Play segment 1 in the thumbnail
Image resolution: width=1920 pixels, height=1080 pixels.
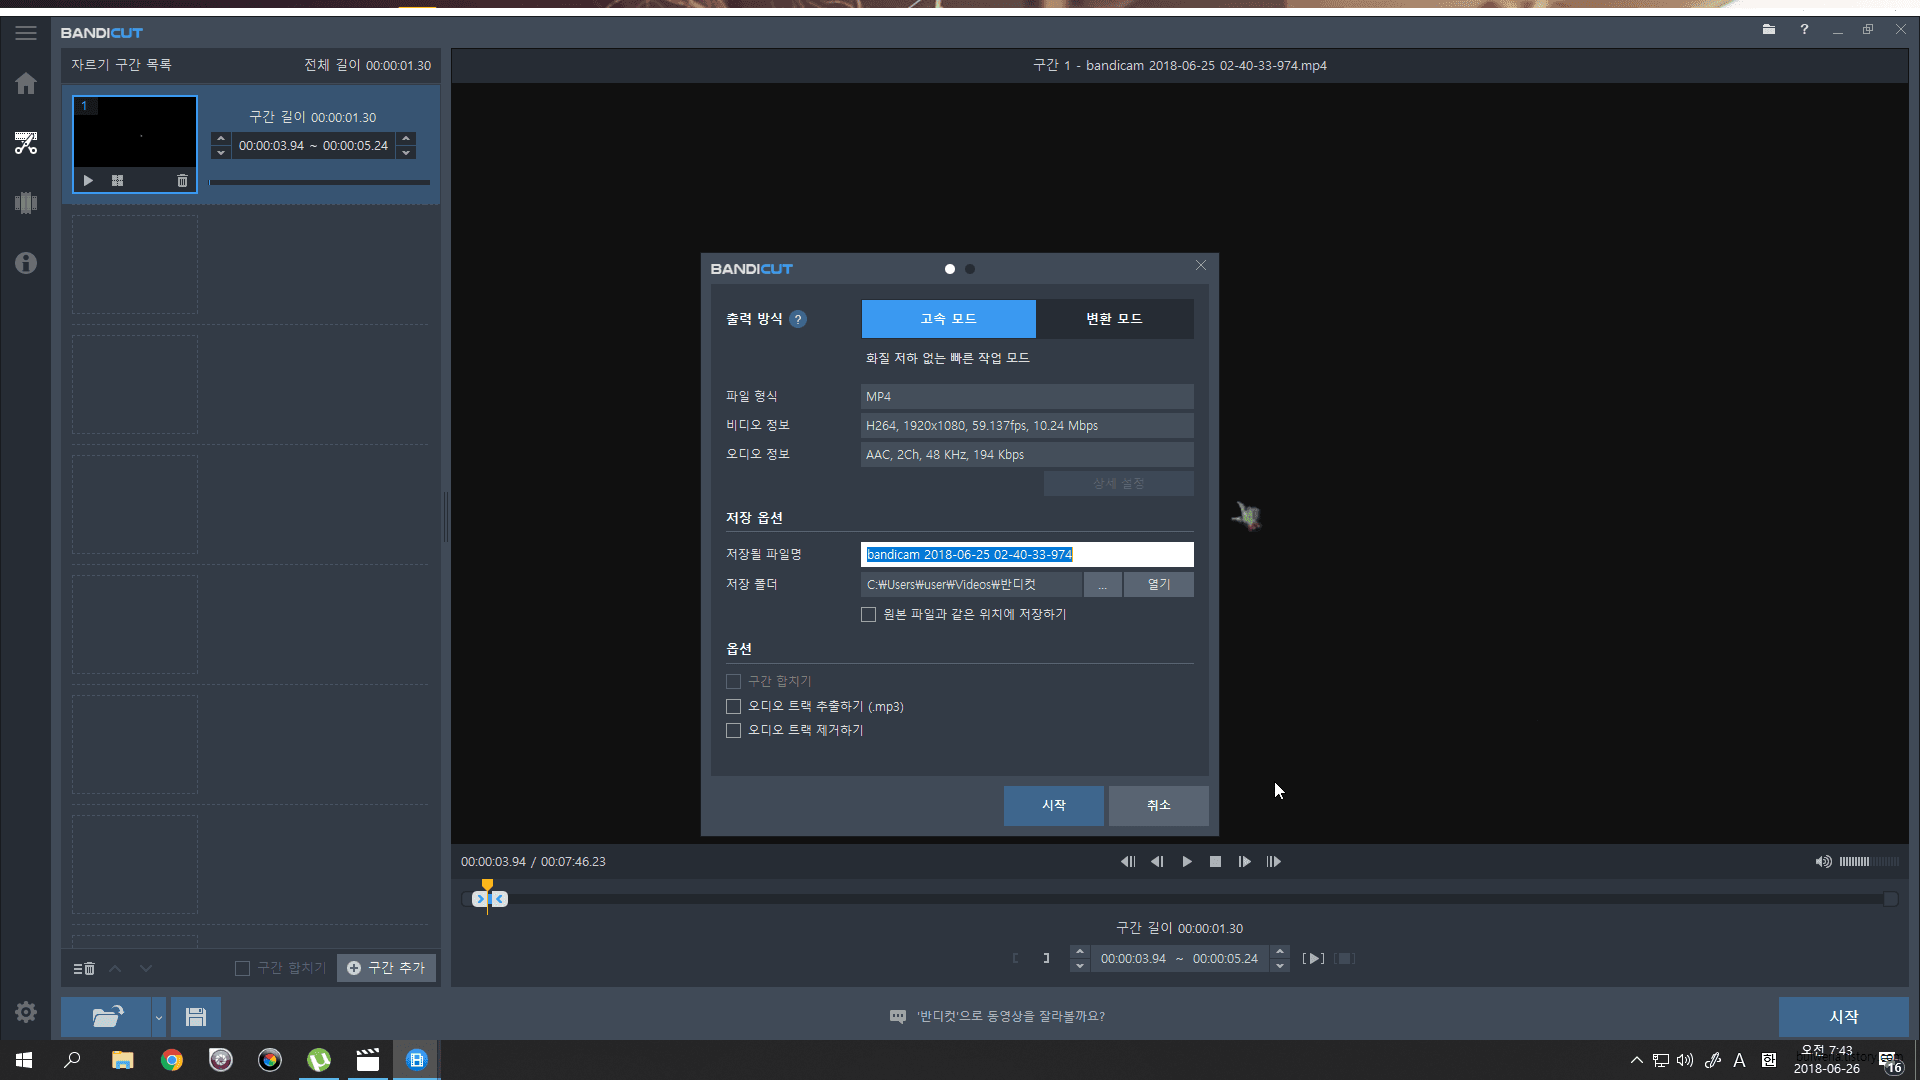point(88,181)
